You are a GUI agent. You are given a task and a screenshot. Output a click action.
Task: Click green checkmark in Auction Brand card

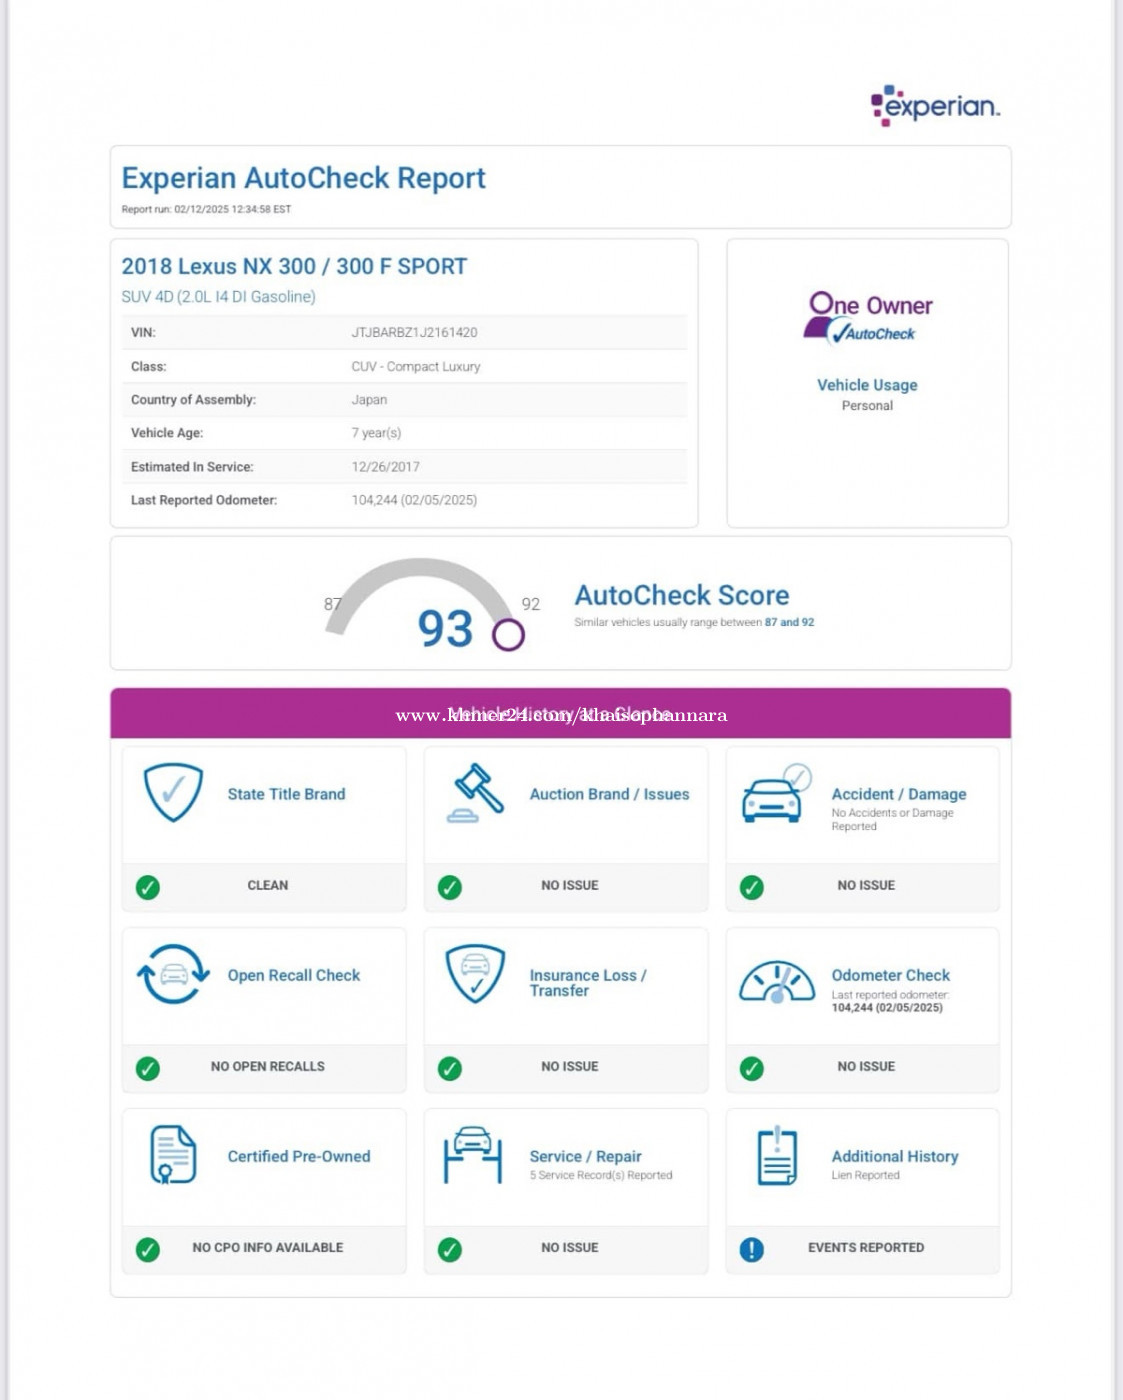click(450, 887)
